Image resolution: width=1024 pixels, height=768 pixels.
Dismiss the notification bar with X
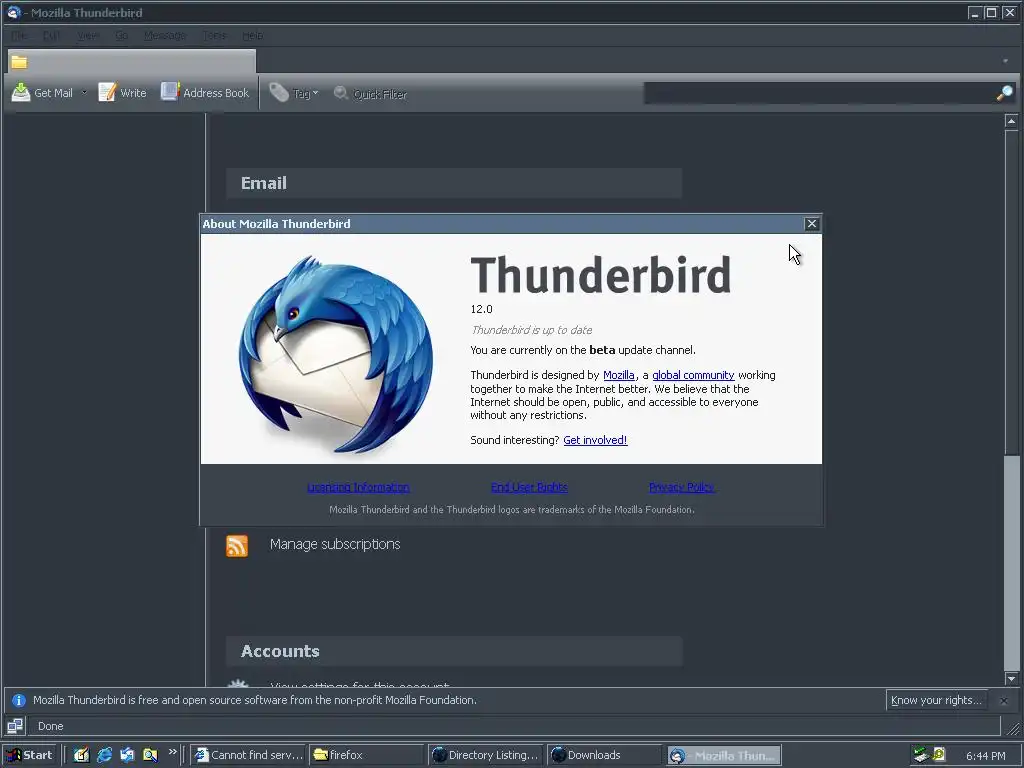(1004, 701)
